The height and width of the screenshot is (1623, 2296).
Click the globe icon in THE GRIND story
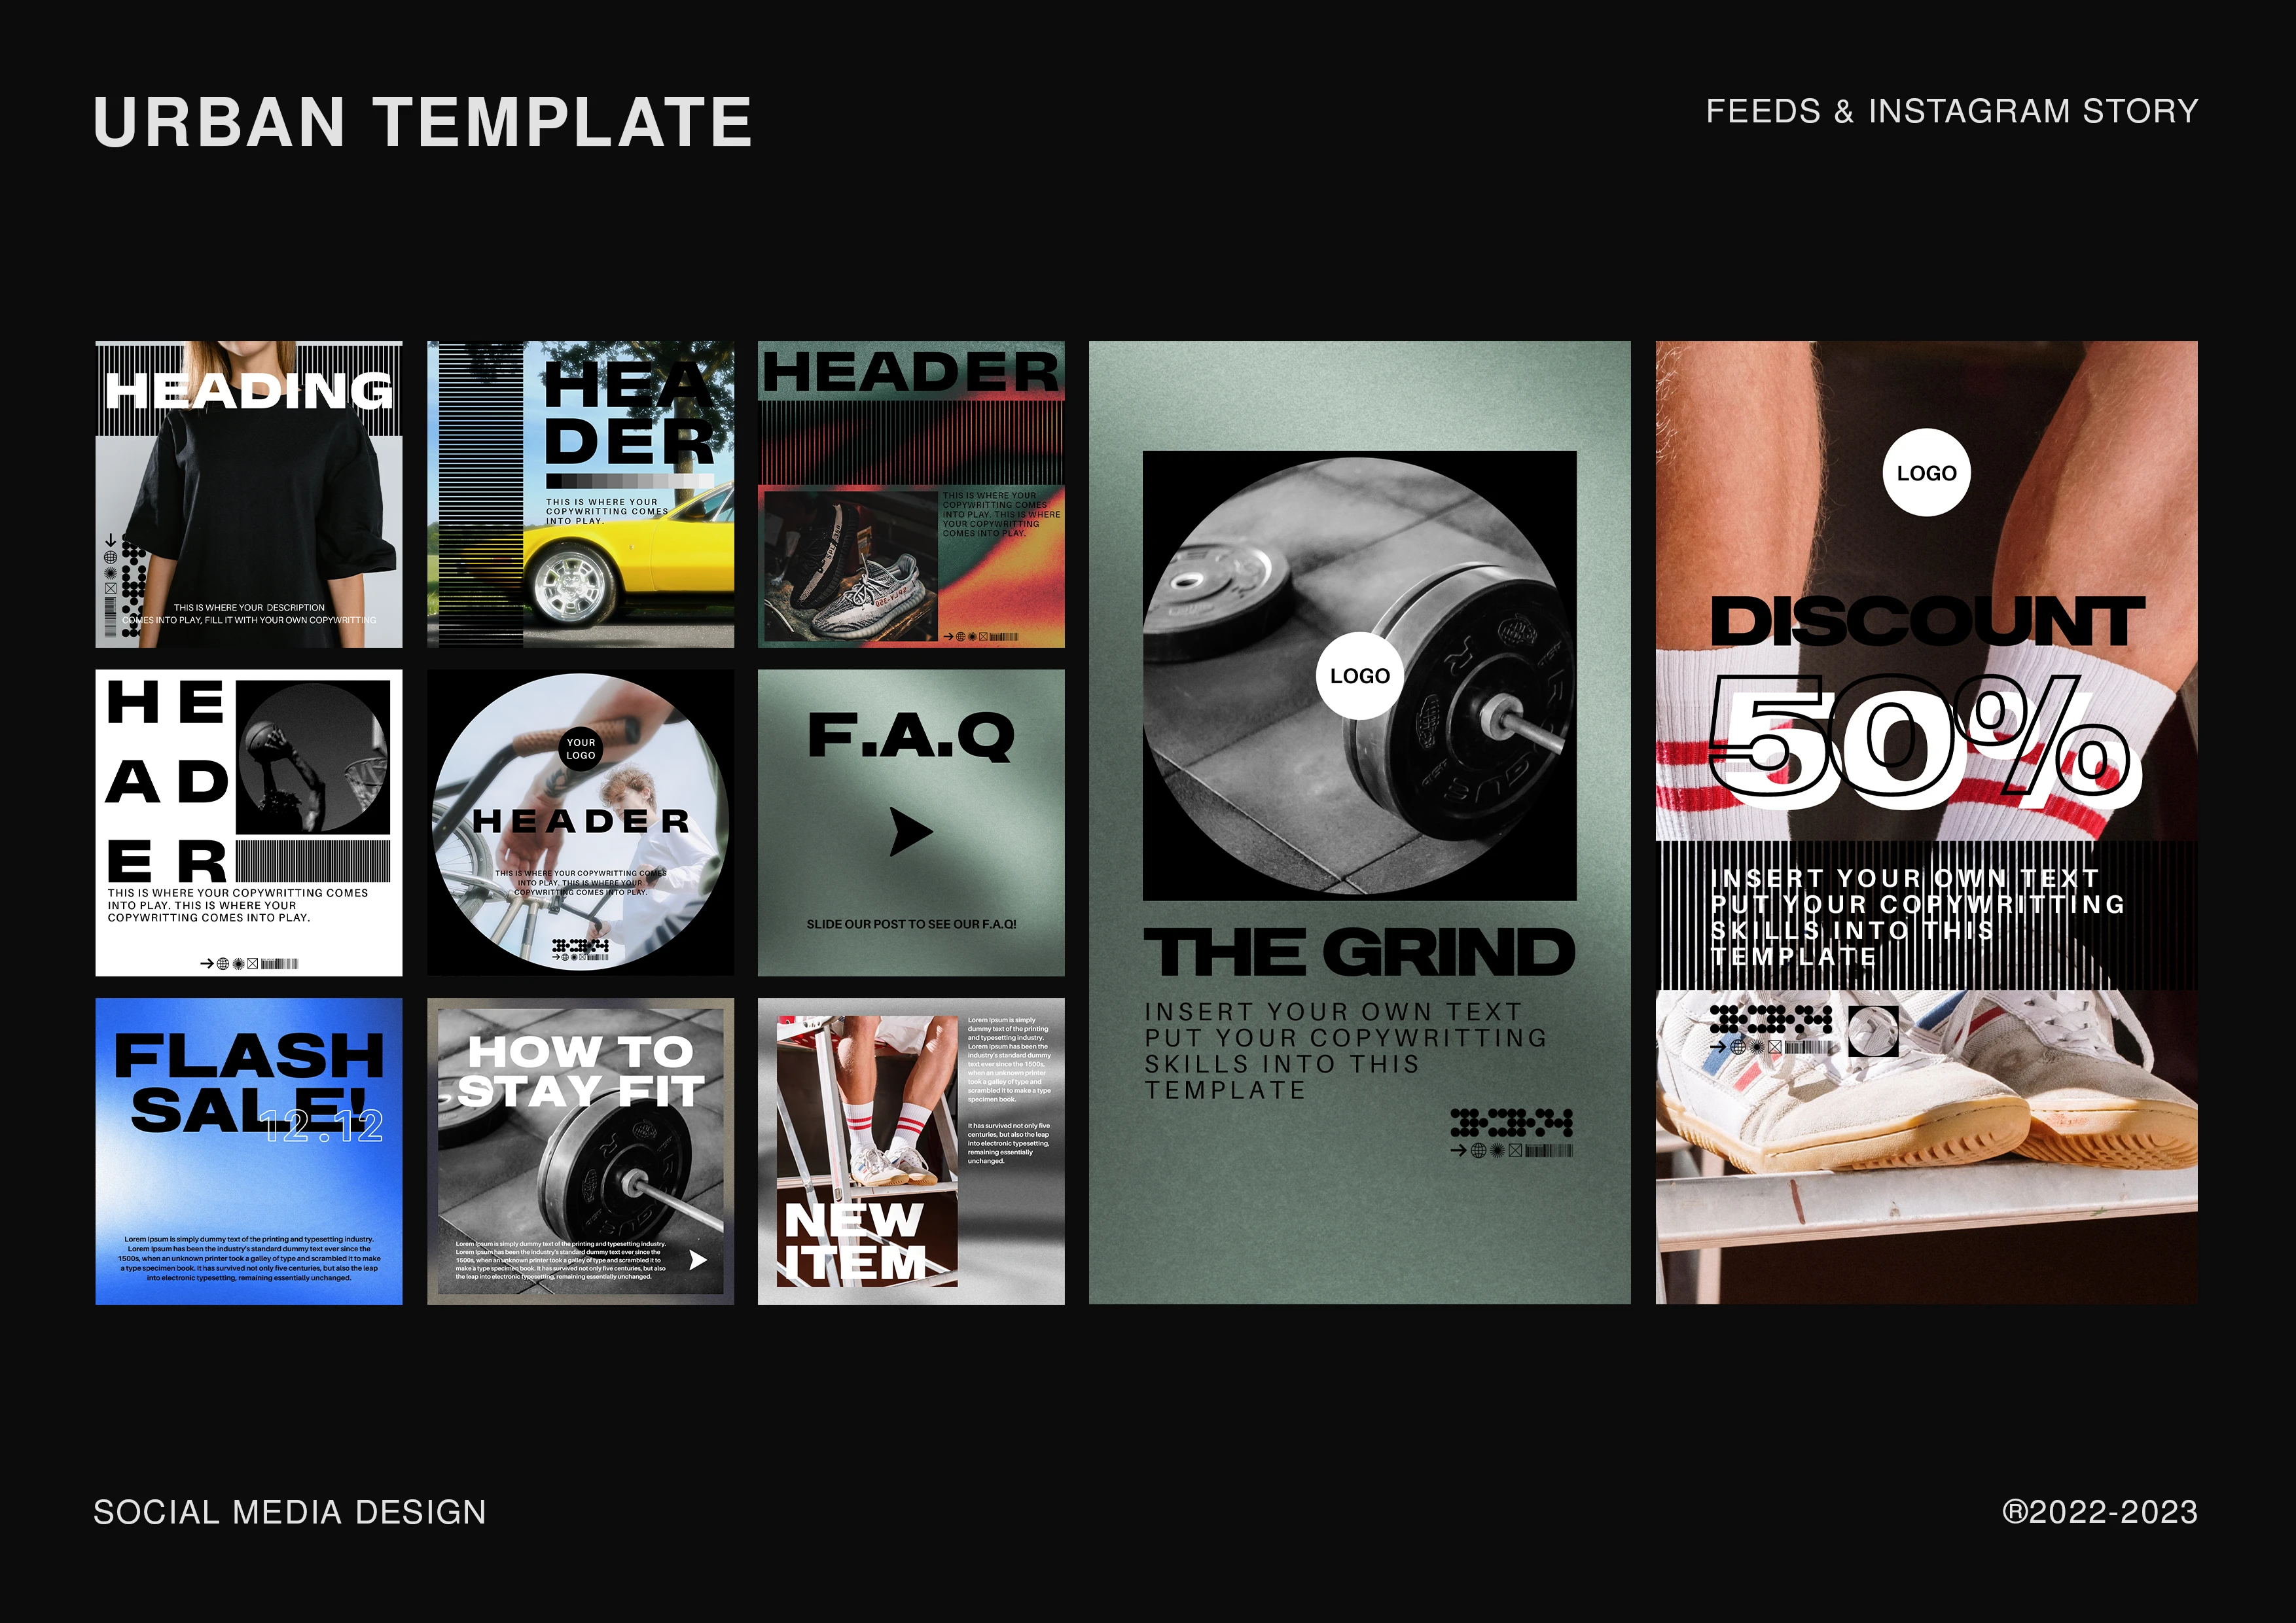click(1478, 1151)
